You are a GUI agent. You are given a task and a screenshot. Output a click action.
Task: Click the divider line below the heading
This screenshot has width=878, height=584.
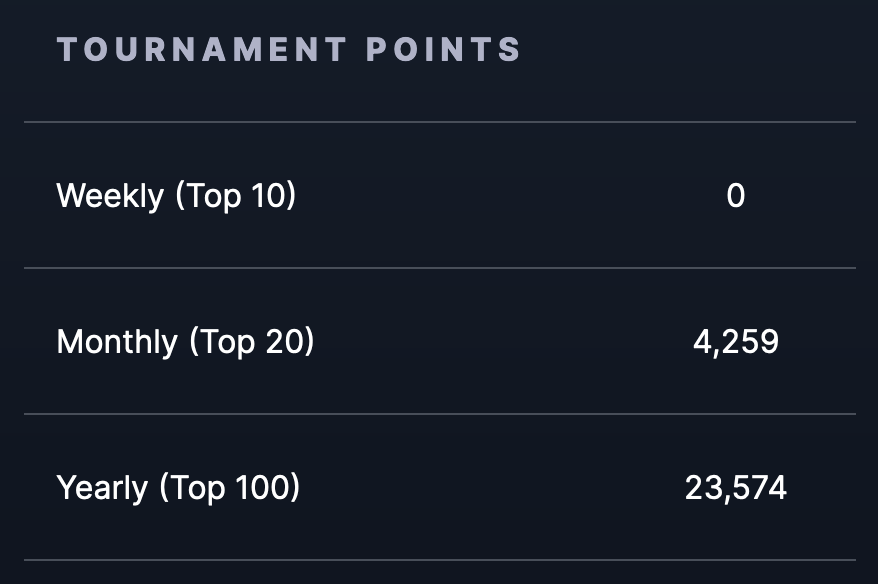point(440,122)
